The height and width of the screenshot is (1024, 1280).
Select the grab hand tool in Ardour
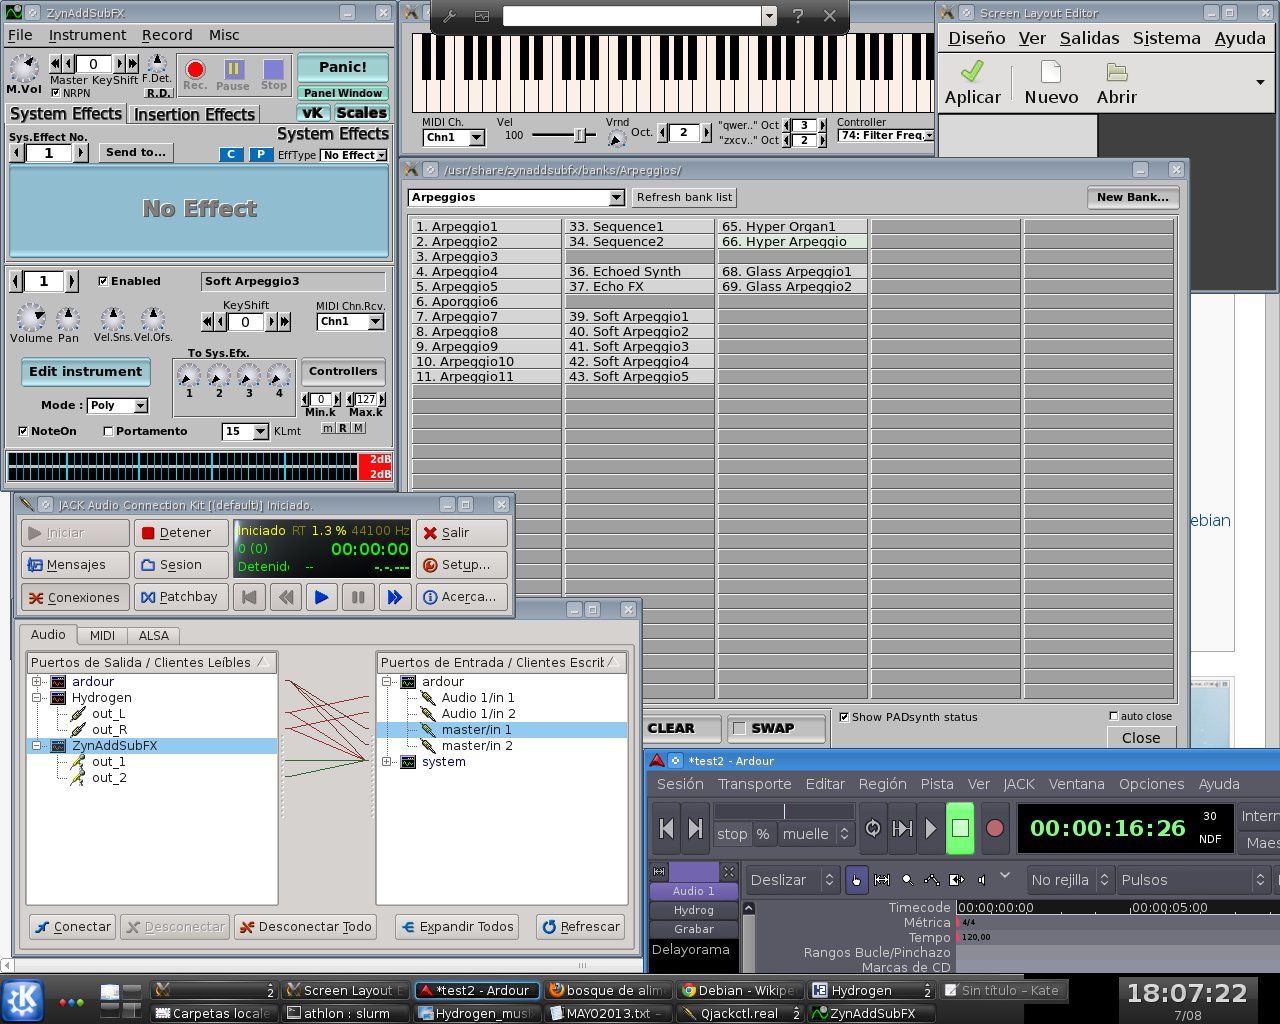(x=856, y=880)
